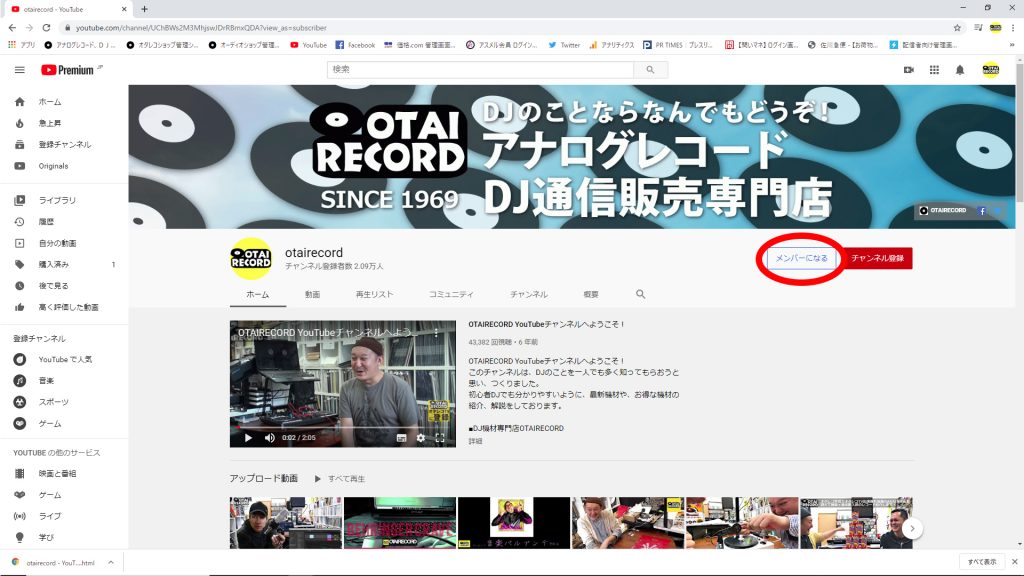Viewport: 1024px width, 576px height.
Task: Select the コミュニティ channel tab
Action: [451, 295]
